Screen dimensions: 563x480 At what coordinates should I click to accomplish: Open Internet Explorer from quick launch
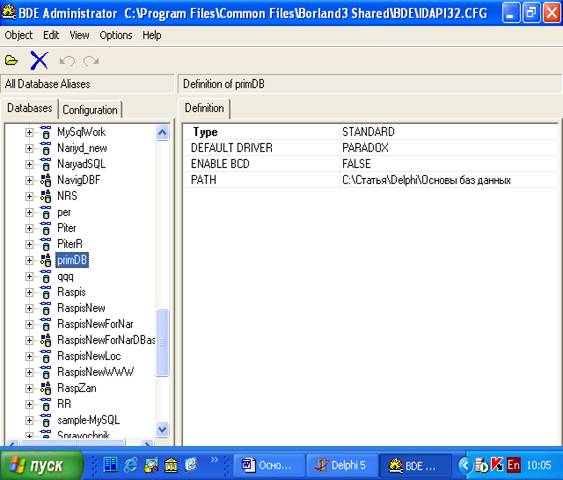pyautogui.click(x=131, y=465)
